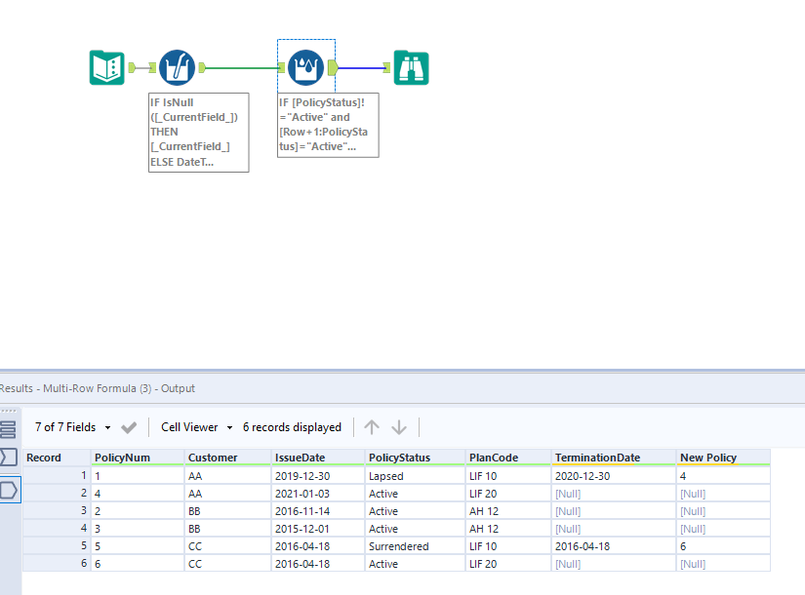Click the Multi-Row Formula output anchor
This screenshot has height=595, width=805.
tap(333, 68)
